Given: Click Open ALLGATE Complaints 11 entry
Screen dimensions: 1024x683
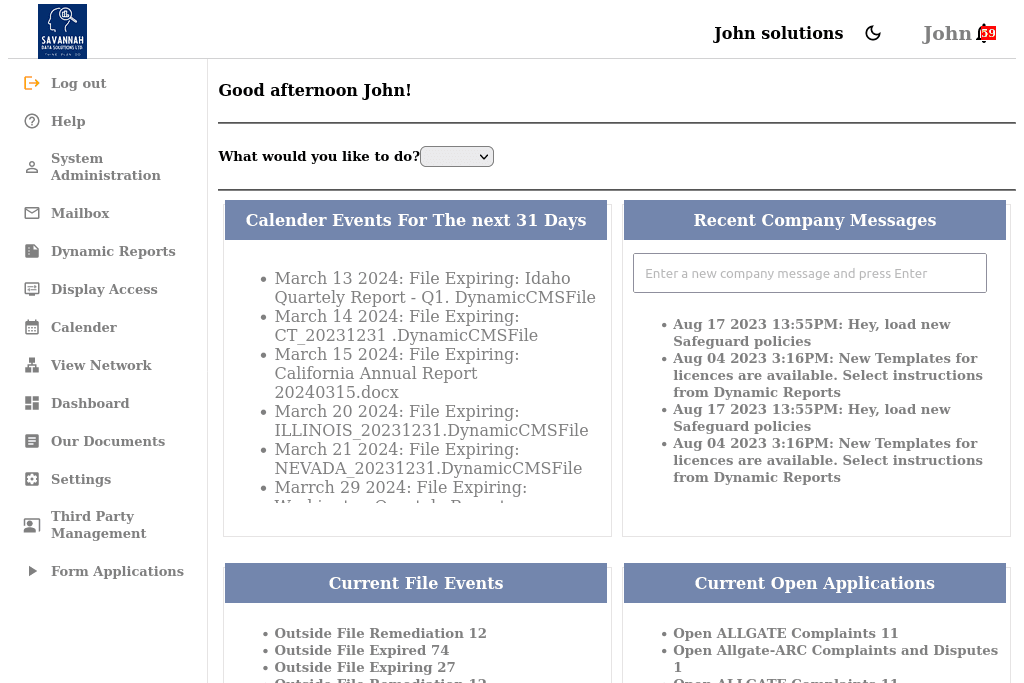Looking at the screenshot, I should coord(786,633).
